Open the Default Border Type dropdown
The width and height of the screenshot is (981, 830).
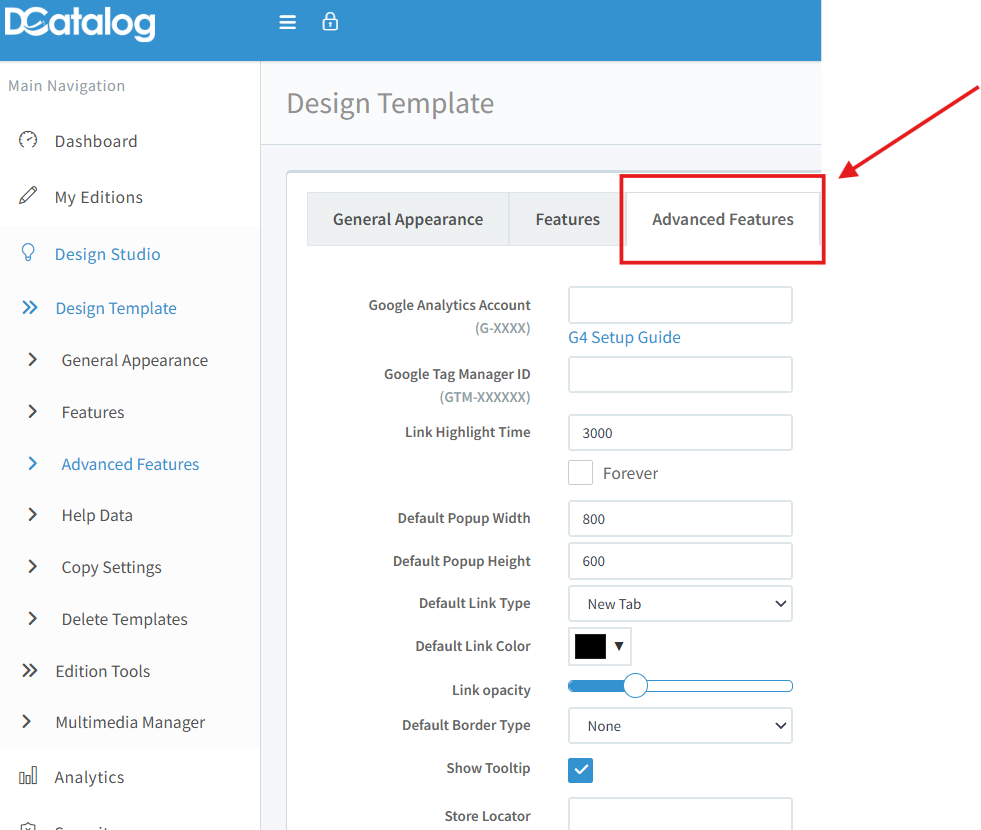pos(680,726)
